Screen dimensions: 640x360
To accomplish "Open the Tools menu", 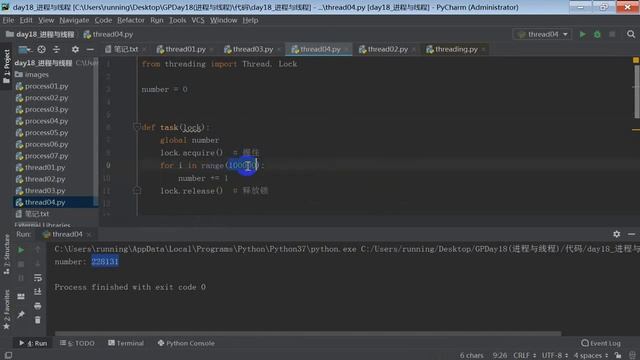I will [178, 20].
